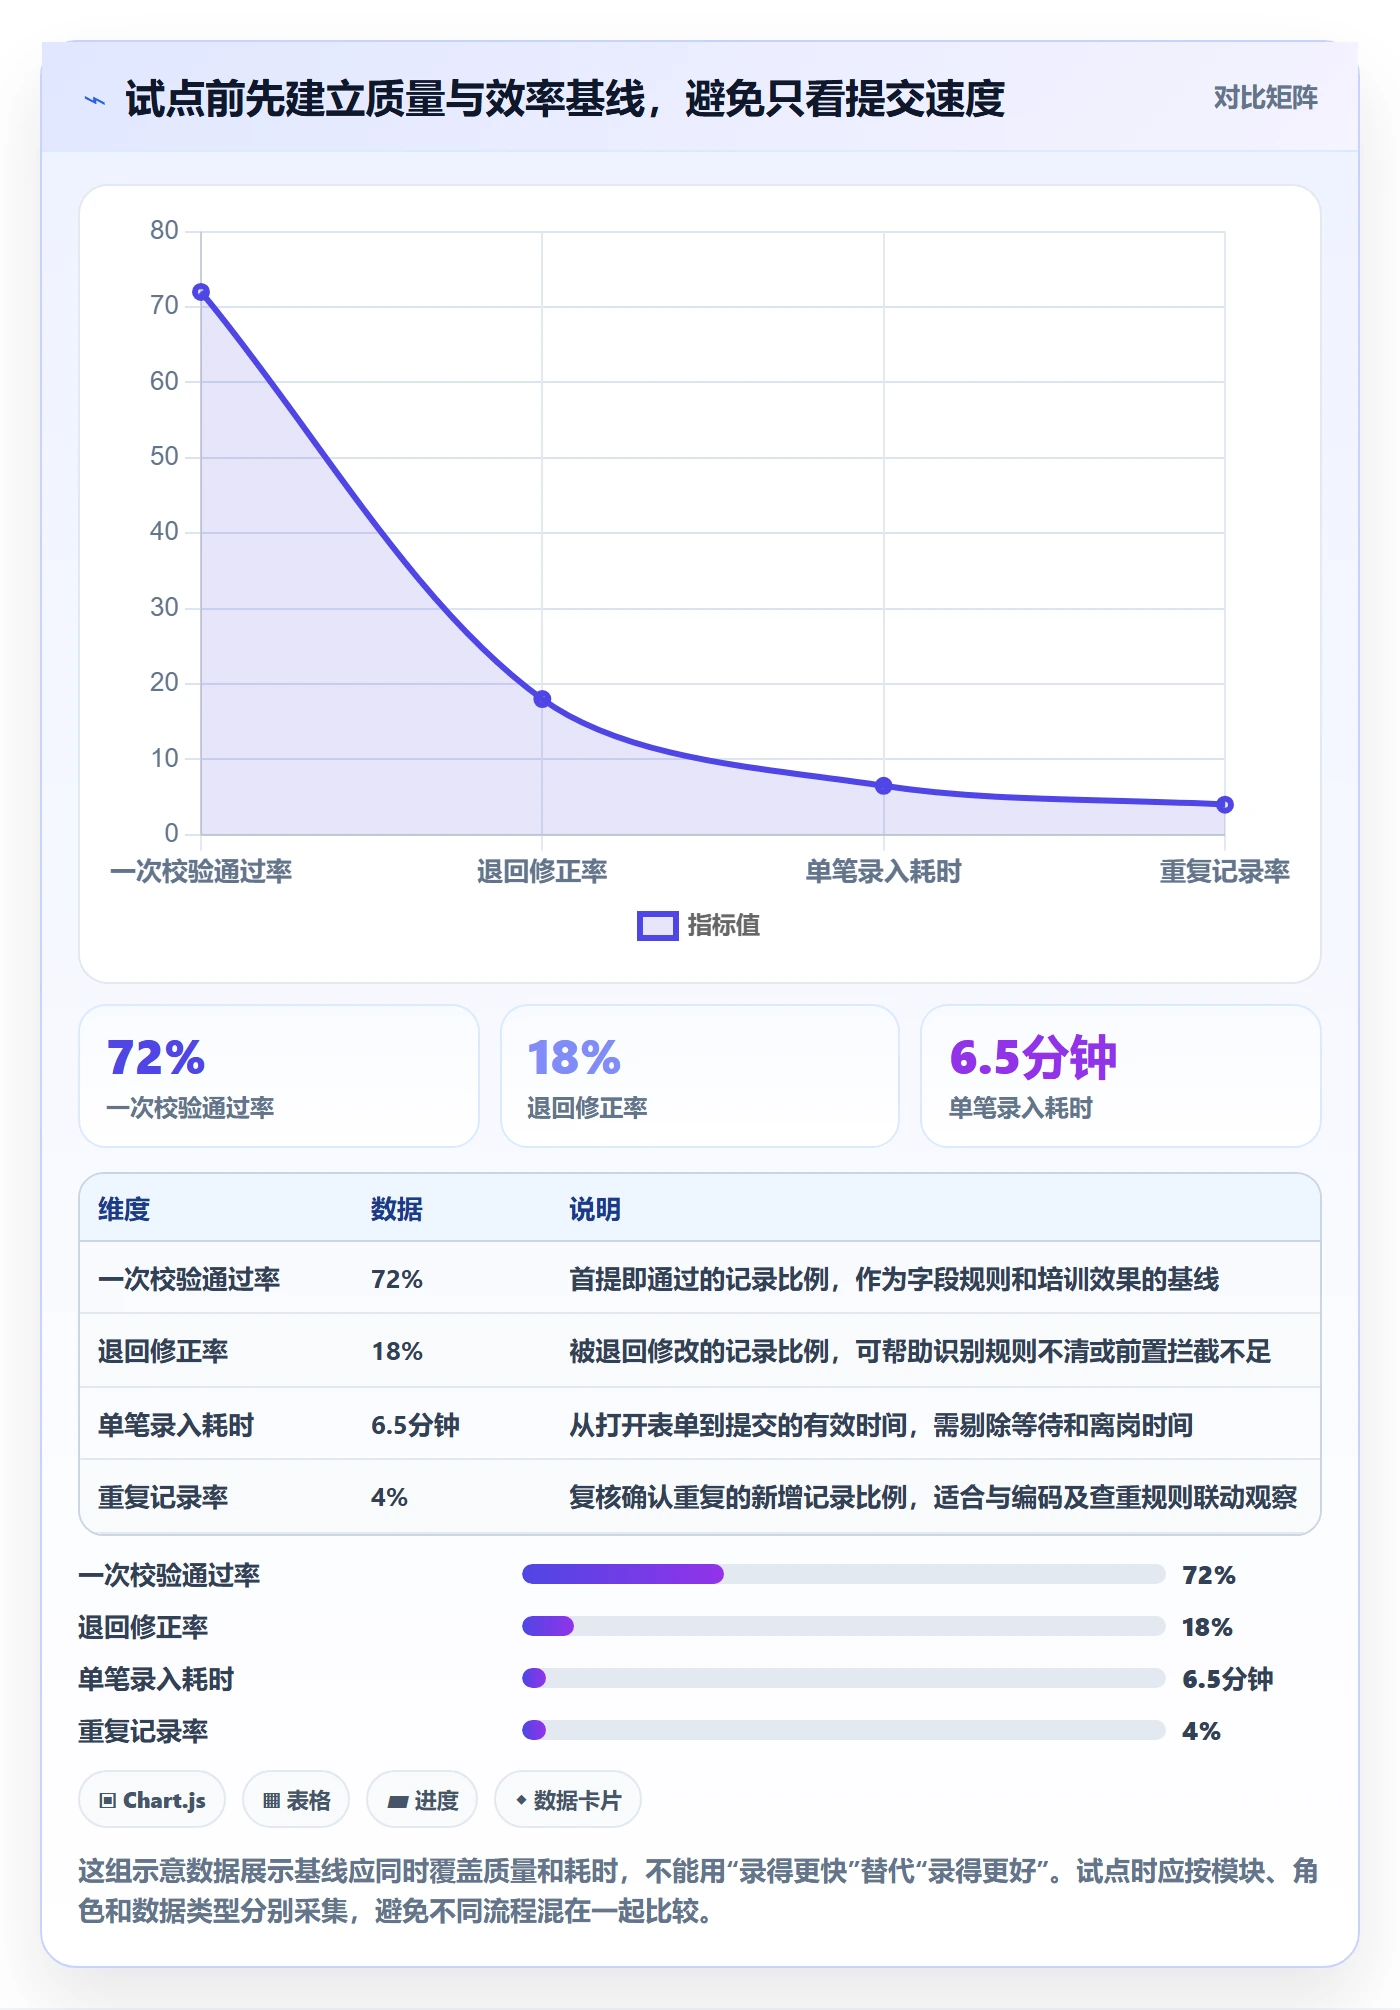Toggle the 指标值 legend swatch

(658, 926)
